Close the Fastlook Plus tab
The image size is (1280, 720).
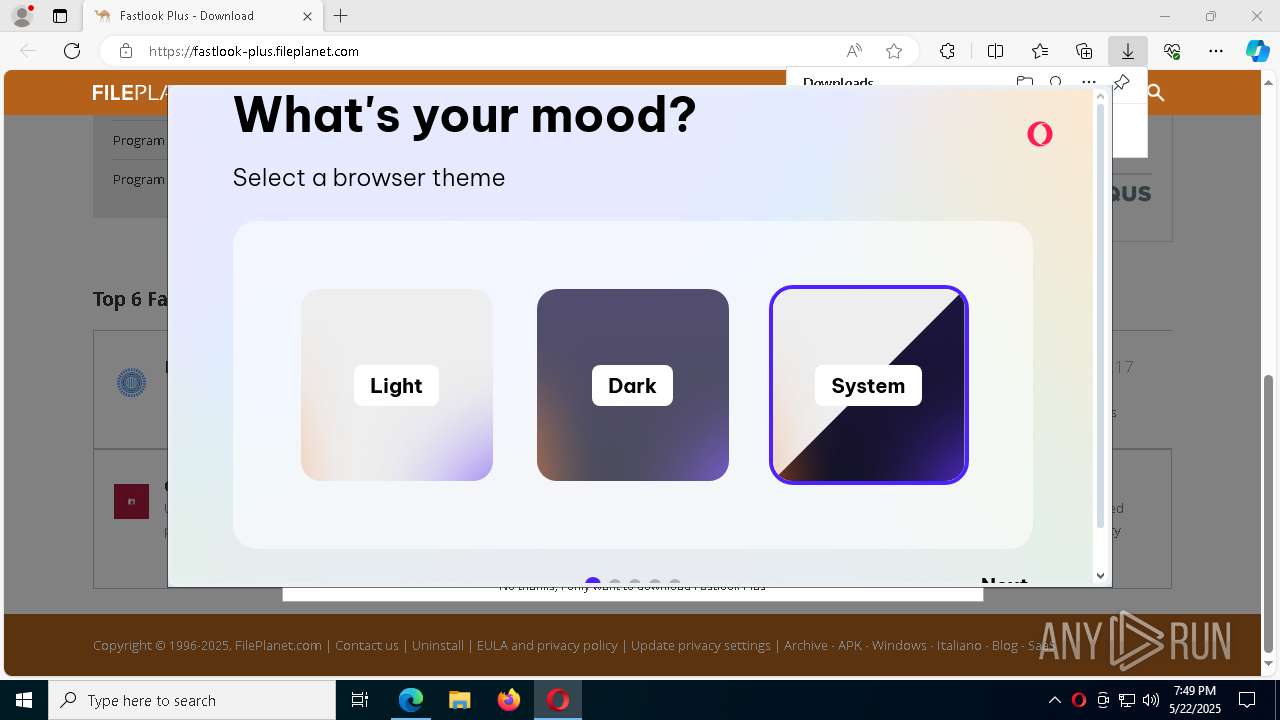(307, 16)
